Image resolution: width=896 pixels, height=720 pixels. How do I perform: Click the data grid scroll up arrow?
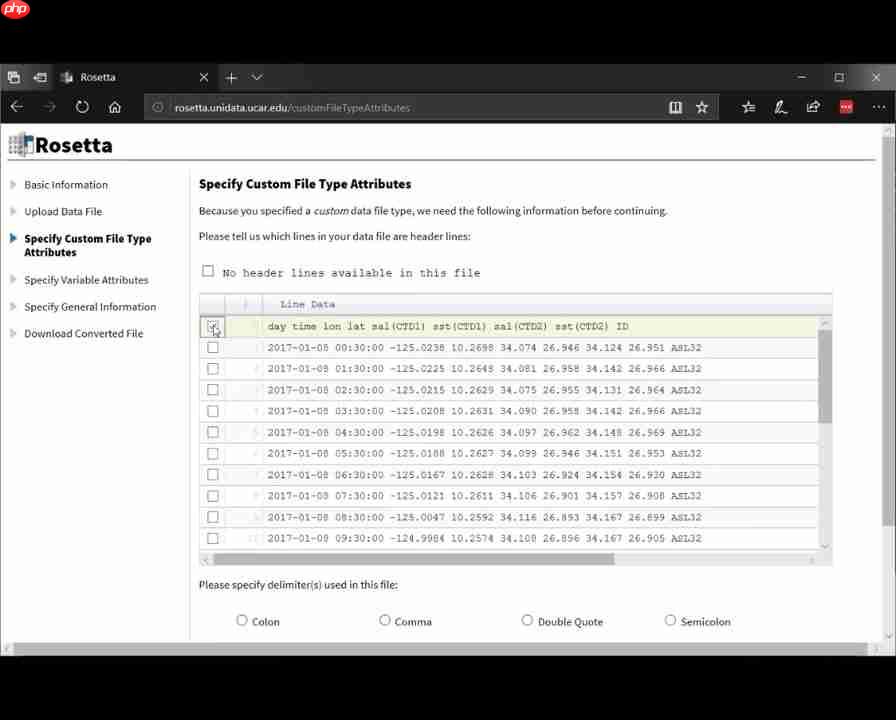(825, 323)
